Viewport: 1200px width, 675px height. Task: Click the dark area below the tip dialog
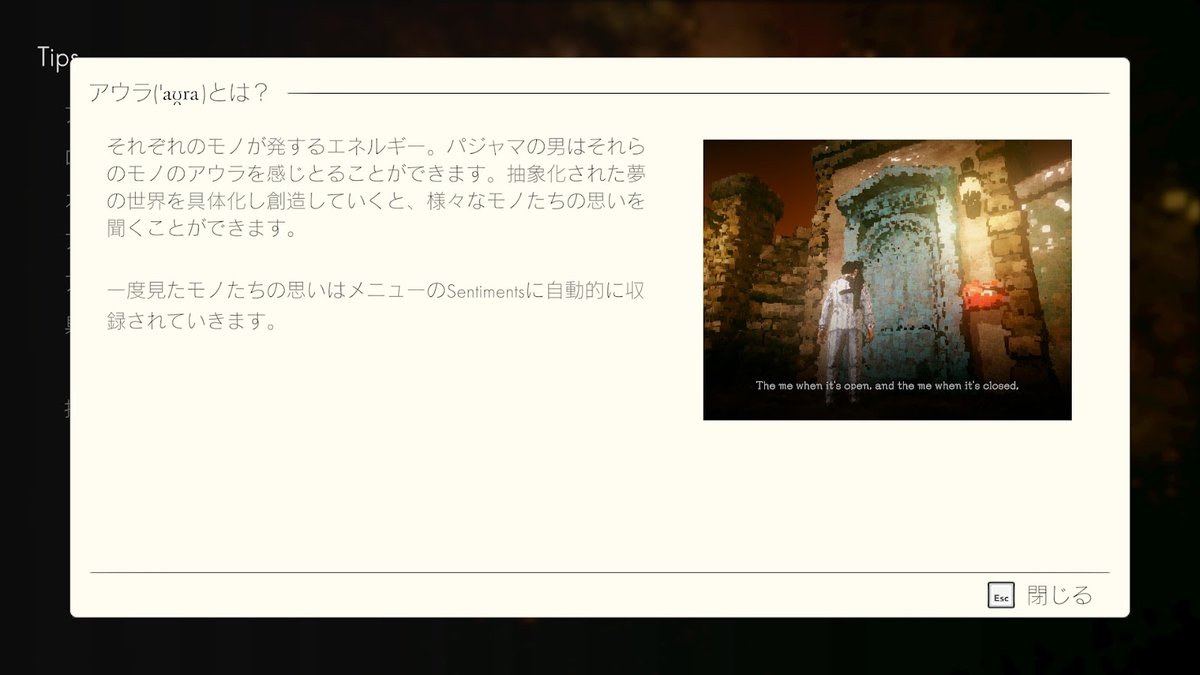(x=600, y=647)
